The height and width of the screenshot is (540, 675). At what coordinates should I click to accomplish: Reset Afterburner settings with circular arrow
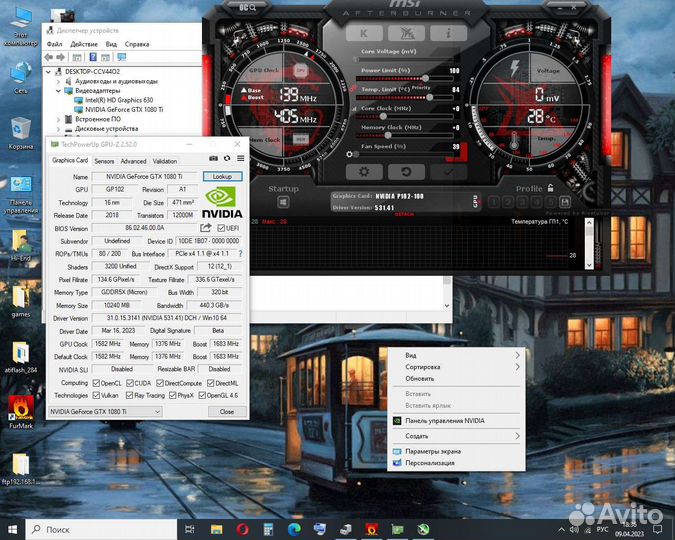pyautogui.click(x=406, y=172)
